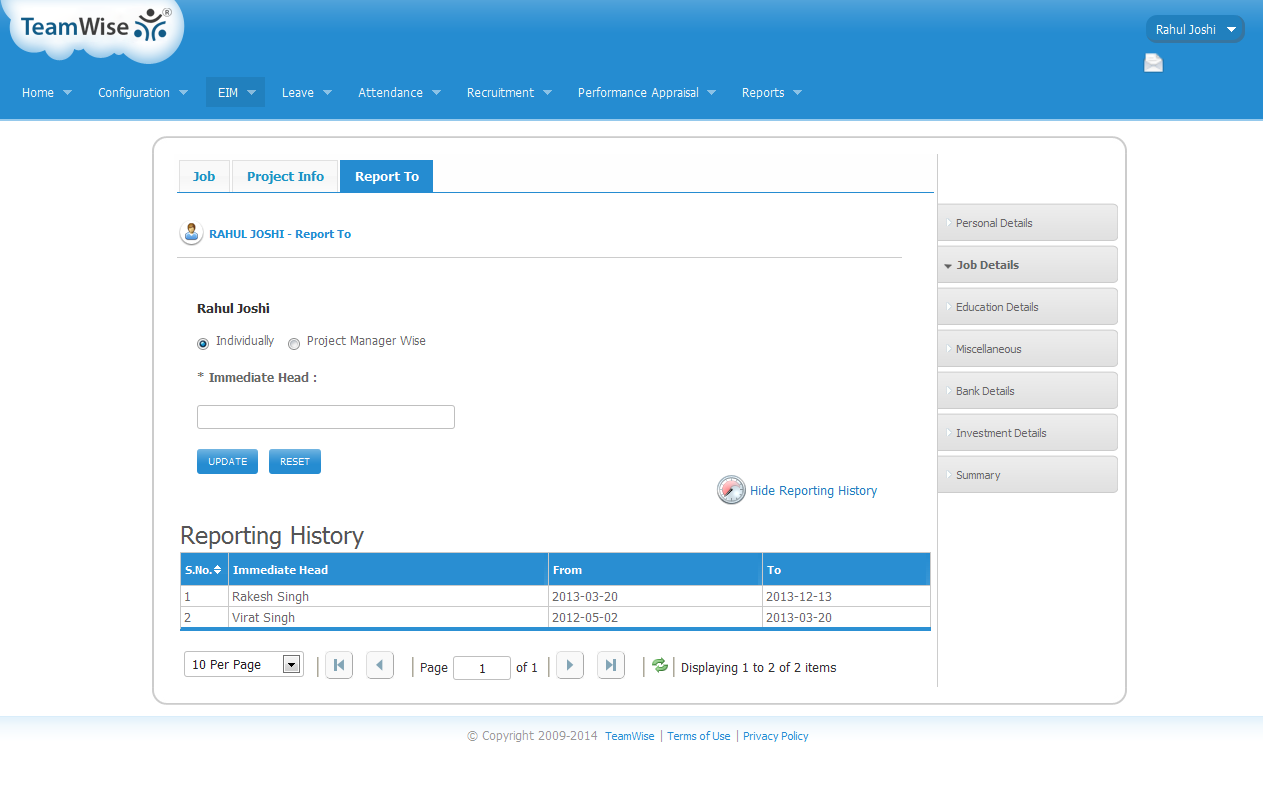This screenshot has height=791, width=1263.
Task: Go to next page of history
Action: 570,666
